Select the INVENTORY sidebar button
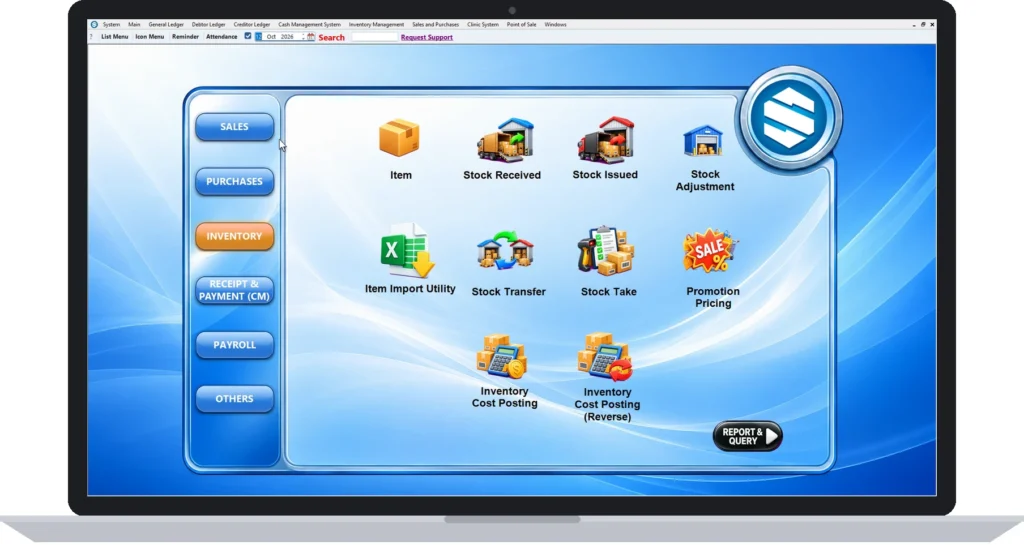 [234, 236]
